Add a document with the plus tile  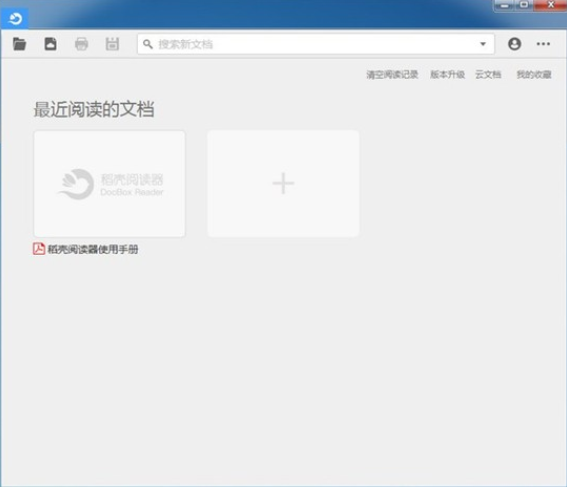point(283,184)
